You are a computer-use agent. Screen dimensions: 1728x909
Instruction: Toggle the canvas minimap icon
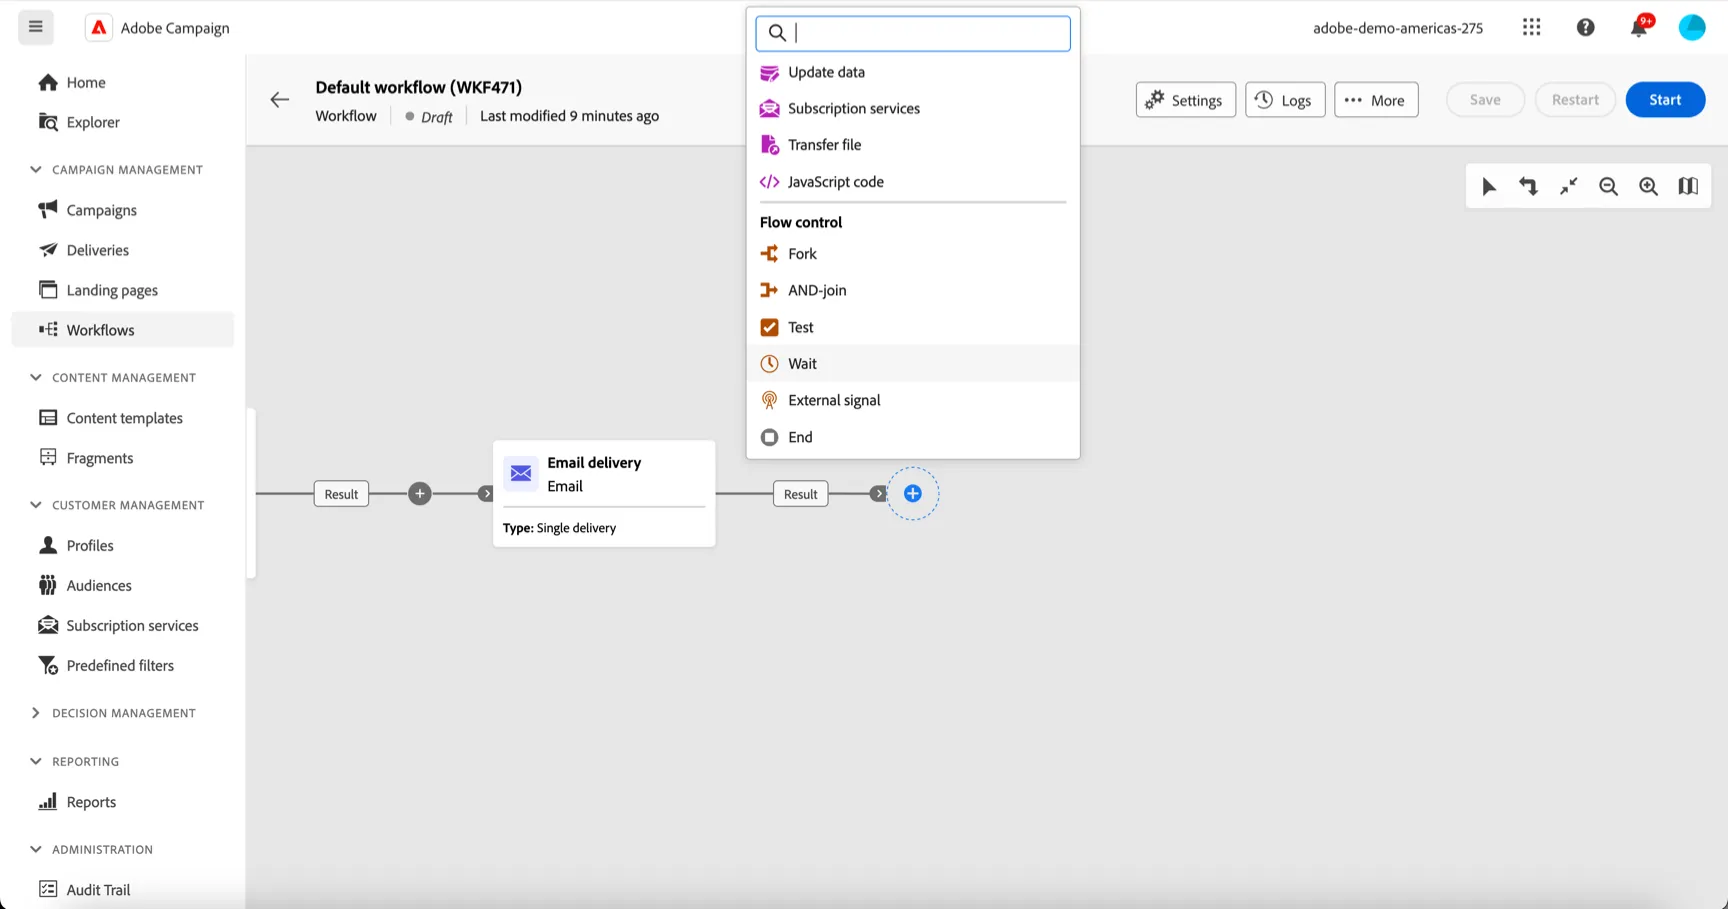point(1688,186)
